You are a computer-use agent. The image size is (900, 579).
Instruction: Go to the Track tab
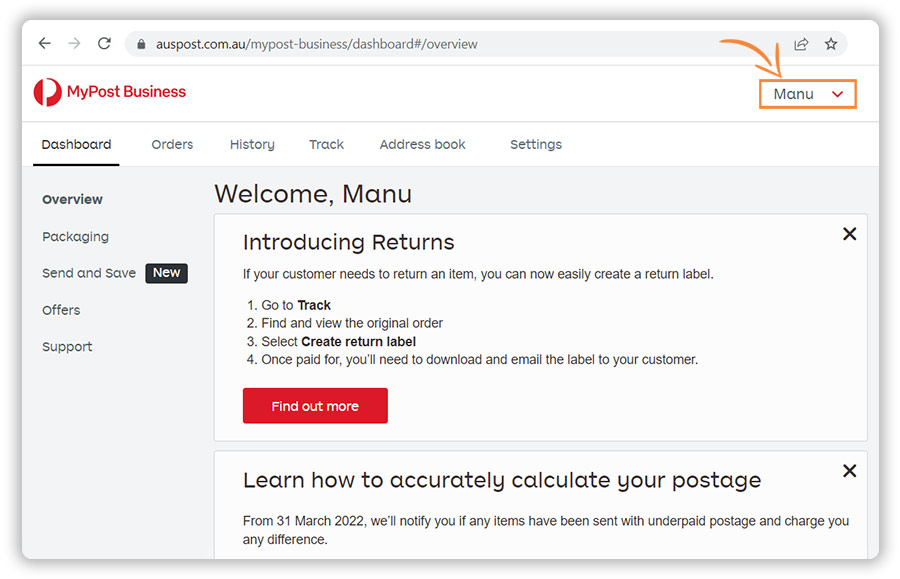[x=326, y=145]
